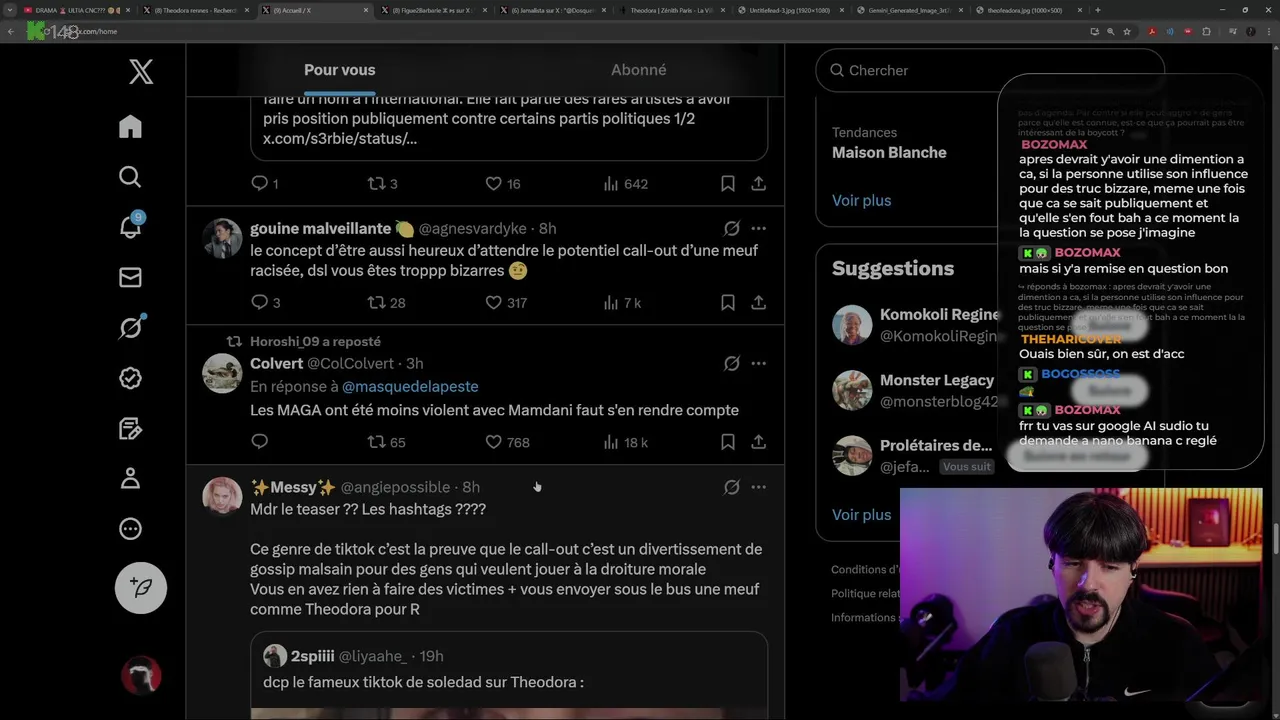Viewport: 1280px width, 720px height.
Task: Open Grok from the left sidebar
Action: point(130,327)
